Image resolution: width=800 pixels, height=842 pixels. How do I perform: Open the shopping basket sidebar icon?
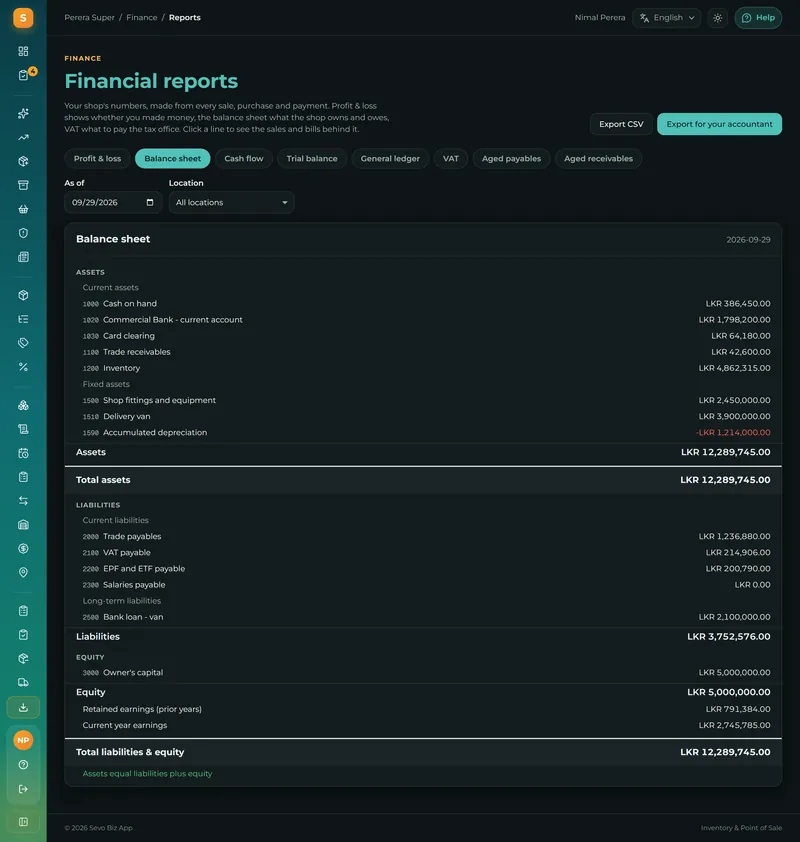click(x=23, y=209)
